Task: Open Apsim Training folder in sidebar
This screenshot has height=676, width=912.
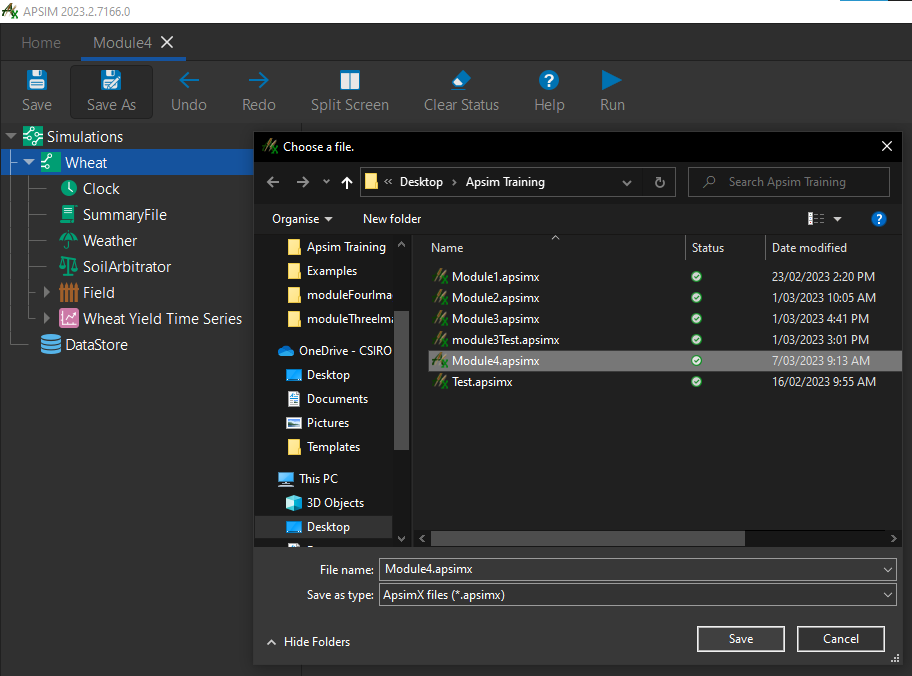Action: click(337, 247)
